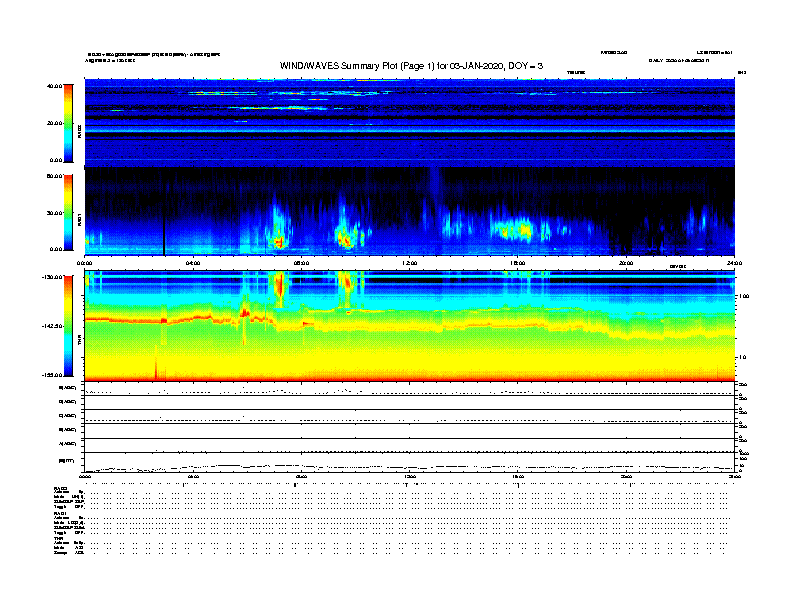
Task: Click the red burst near 07:00 in RAD1
Action: click(279, 243)
